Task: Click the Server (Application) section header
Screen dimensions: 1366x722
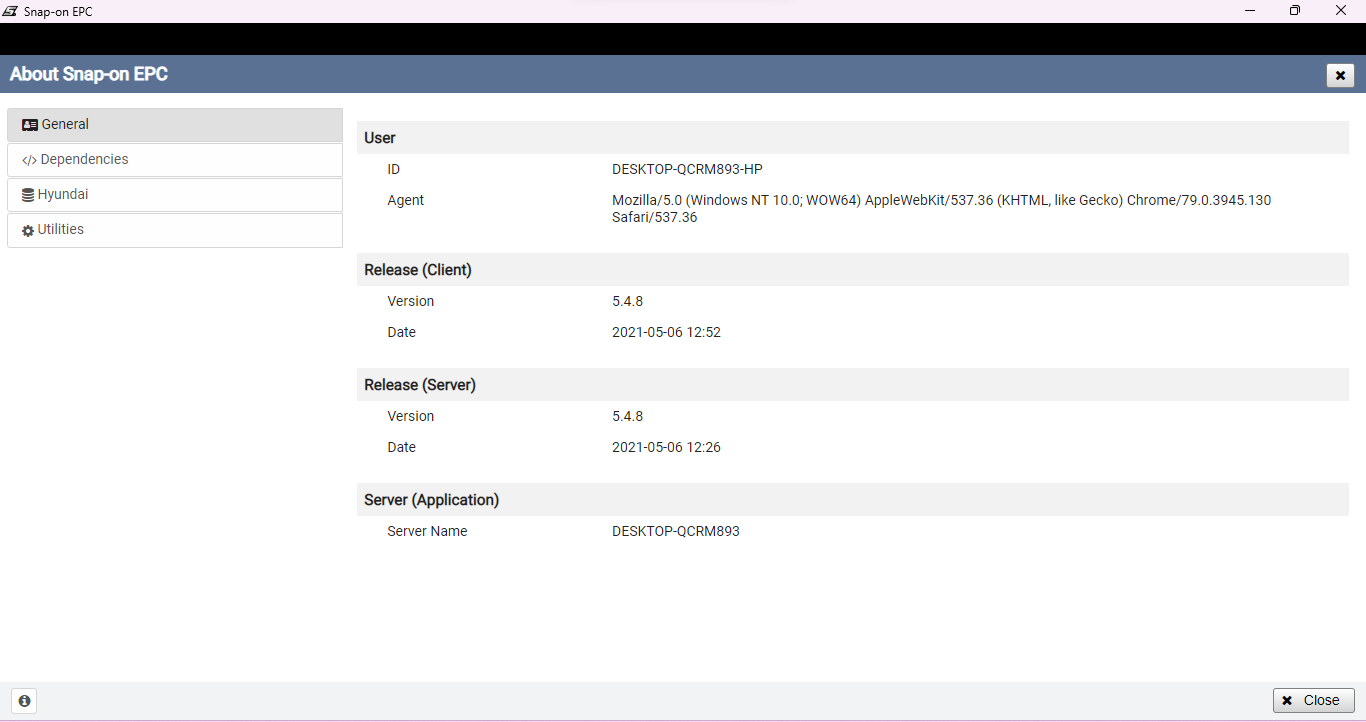Action: tap(853, 500)
